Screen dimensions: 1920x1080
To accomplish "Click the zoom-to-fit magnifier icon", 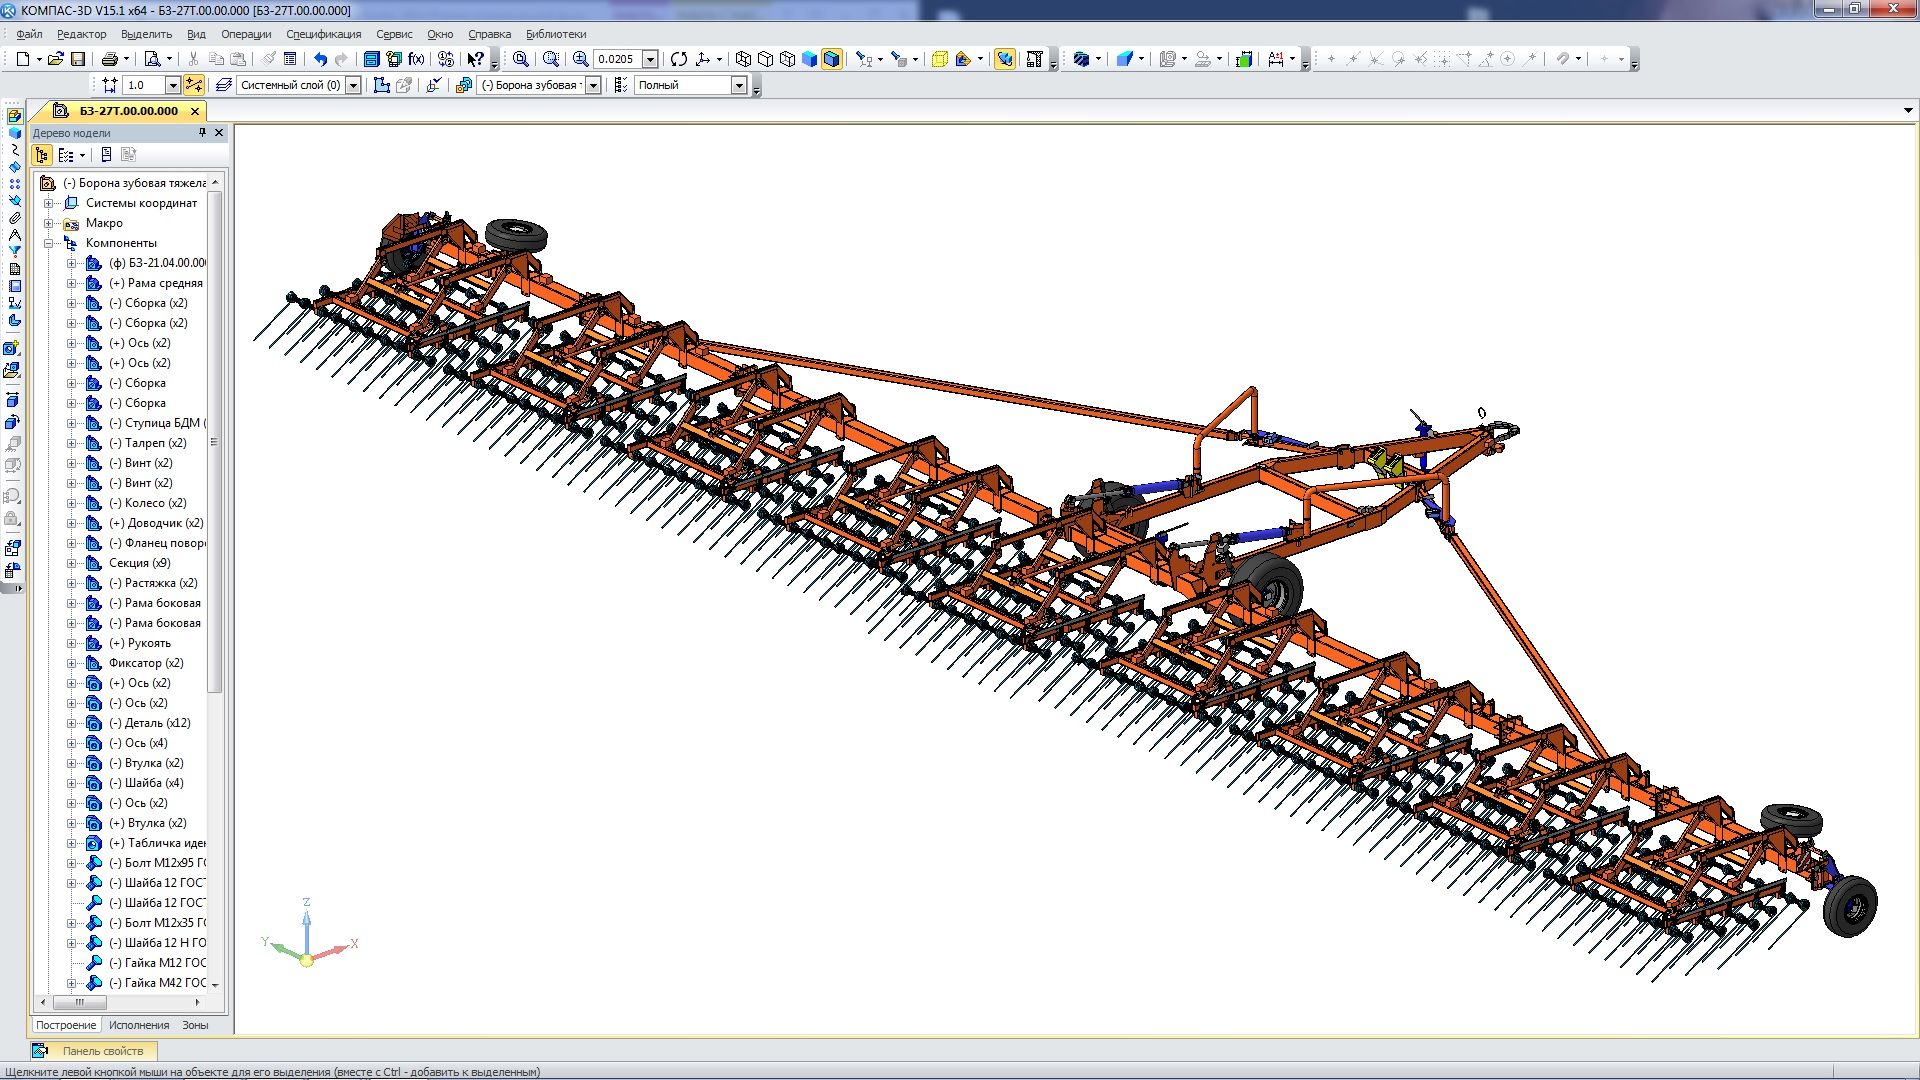I will pos(520,59).
